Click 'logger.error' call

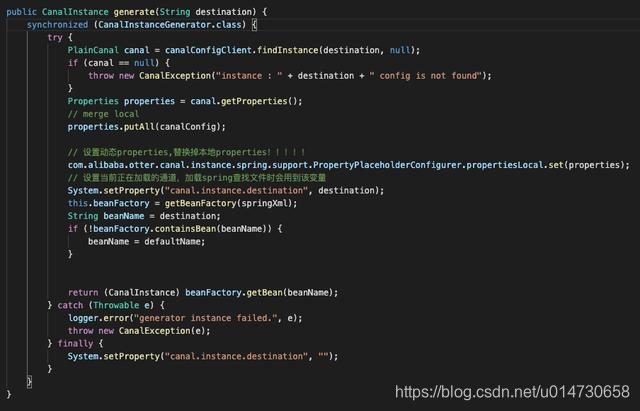(98, 318)
